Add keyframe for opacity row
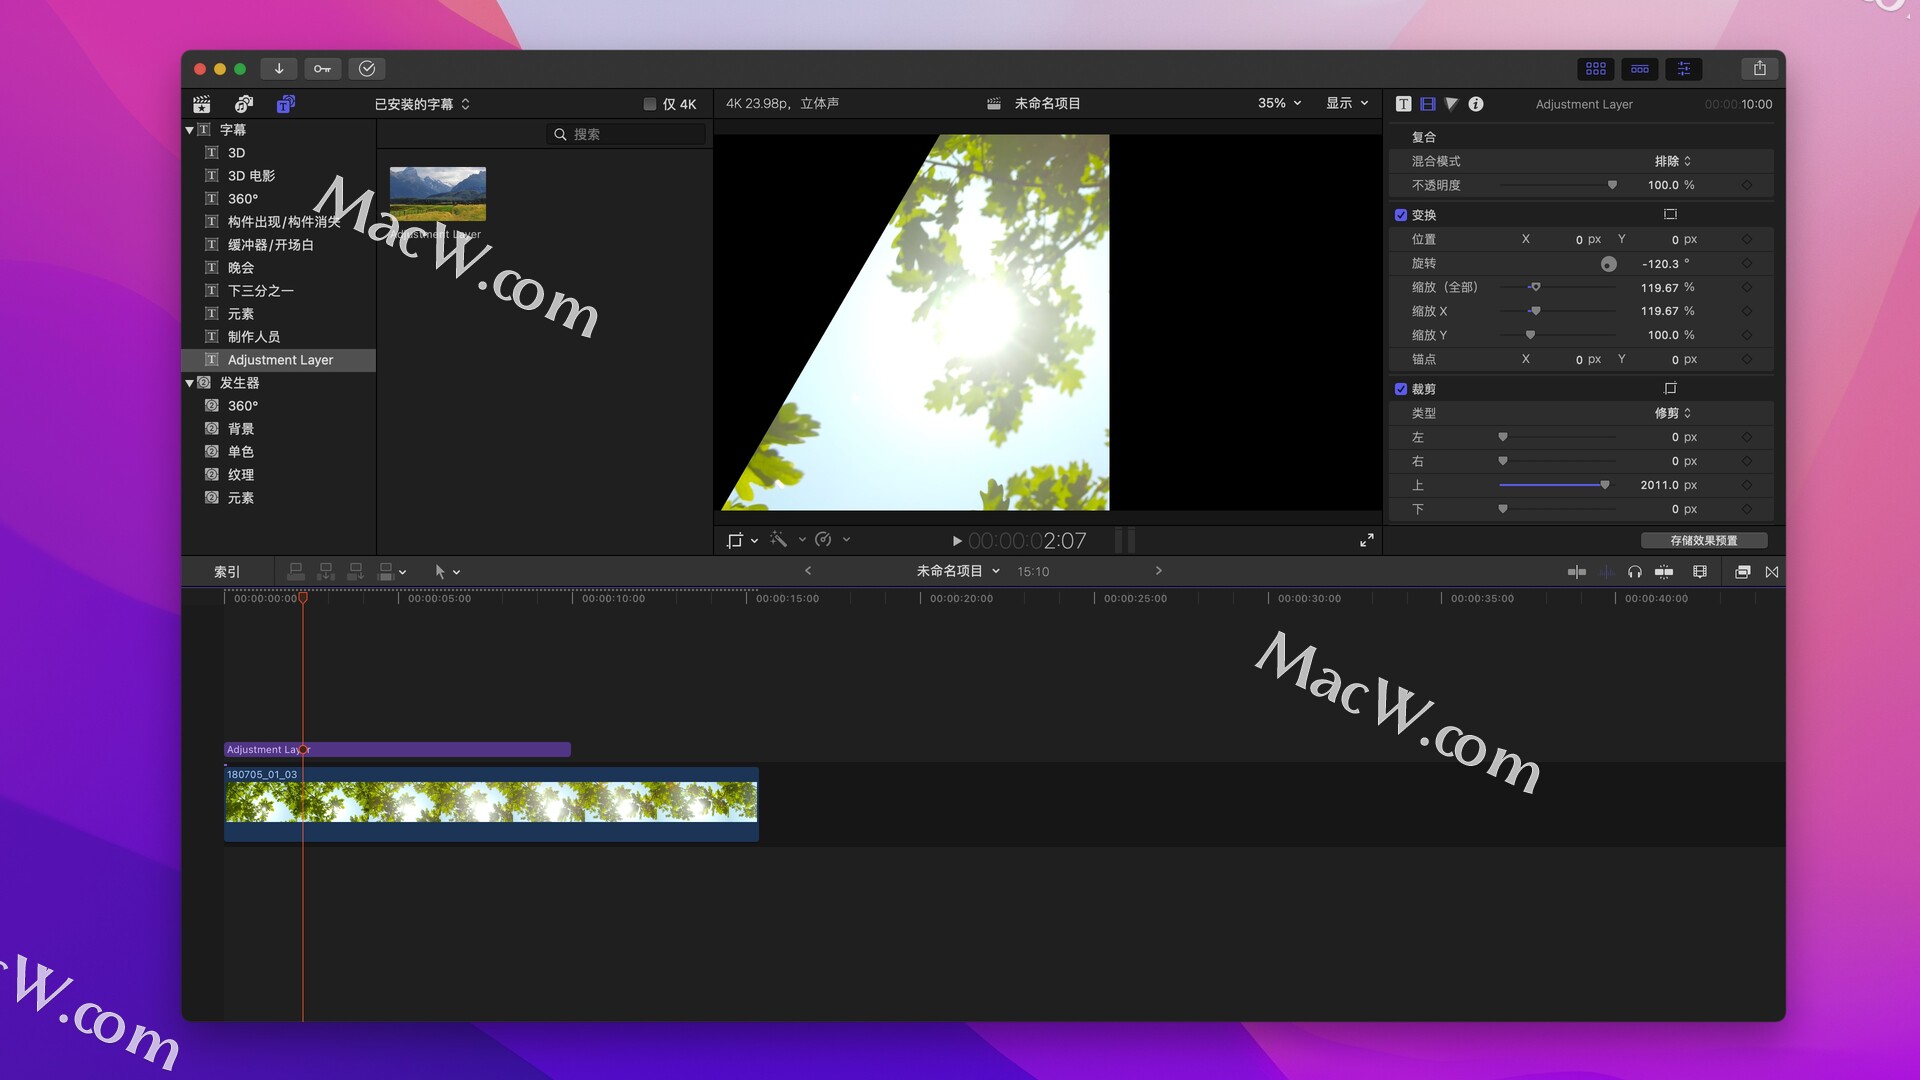Viewport: 1920px width, 1080px height. pos(1747,185)
